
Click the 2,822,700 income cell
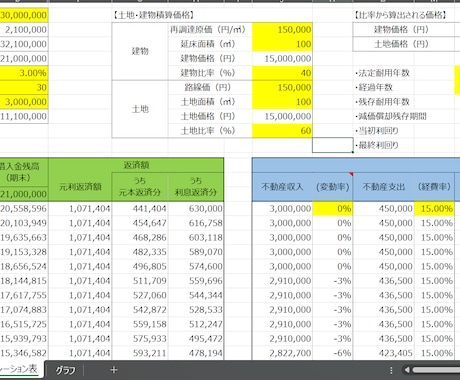click(x=282, y=353)
